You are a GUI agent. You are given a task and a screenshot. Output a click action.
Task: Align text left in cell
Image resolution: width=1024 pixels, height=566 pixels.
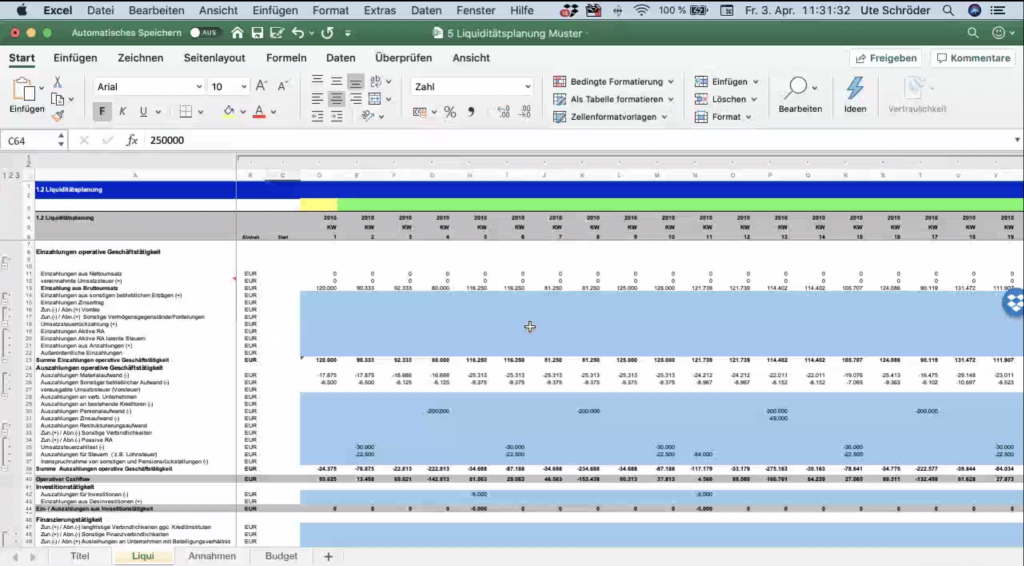pyautogui.click(x=317, y=99)
